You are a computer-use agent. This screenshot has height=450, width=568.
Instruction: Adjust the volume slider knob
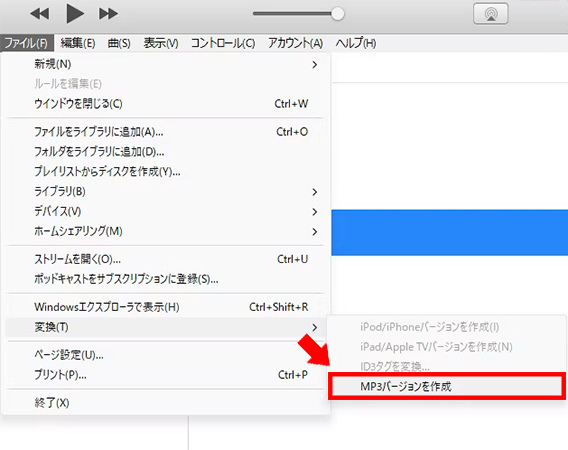coord(338,14)
